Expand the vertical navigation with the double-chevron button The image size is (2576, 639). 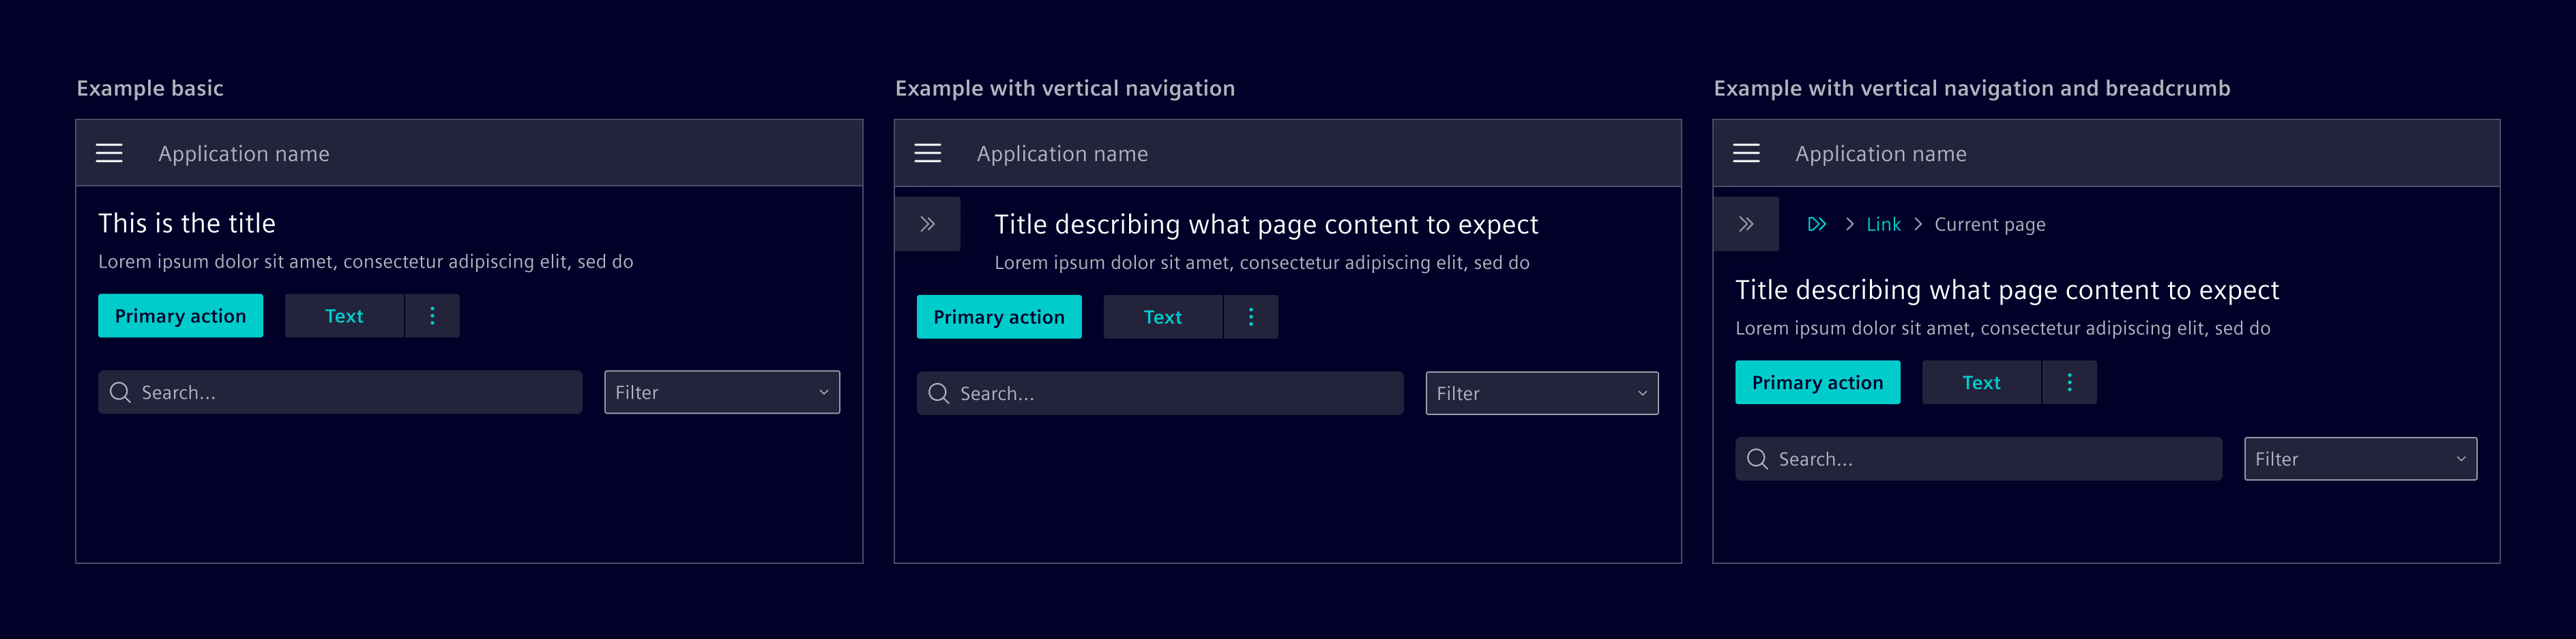pyautogui.click(x=928, y=224)
